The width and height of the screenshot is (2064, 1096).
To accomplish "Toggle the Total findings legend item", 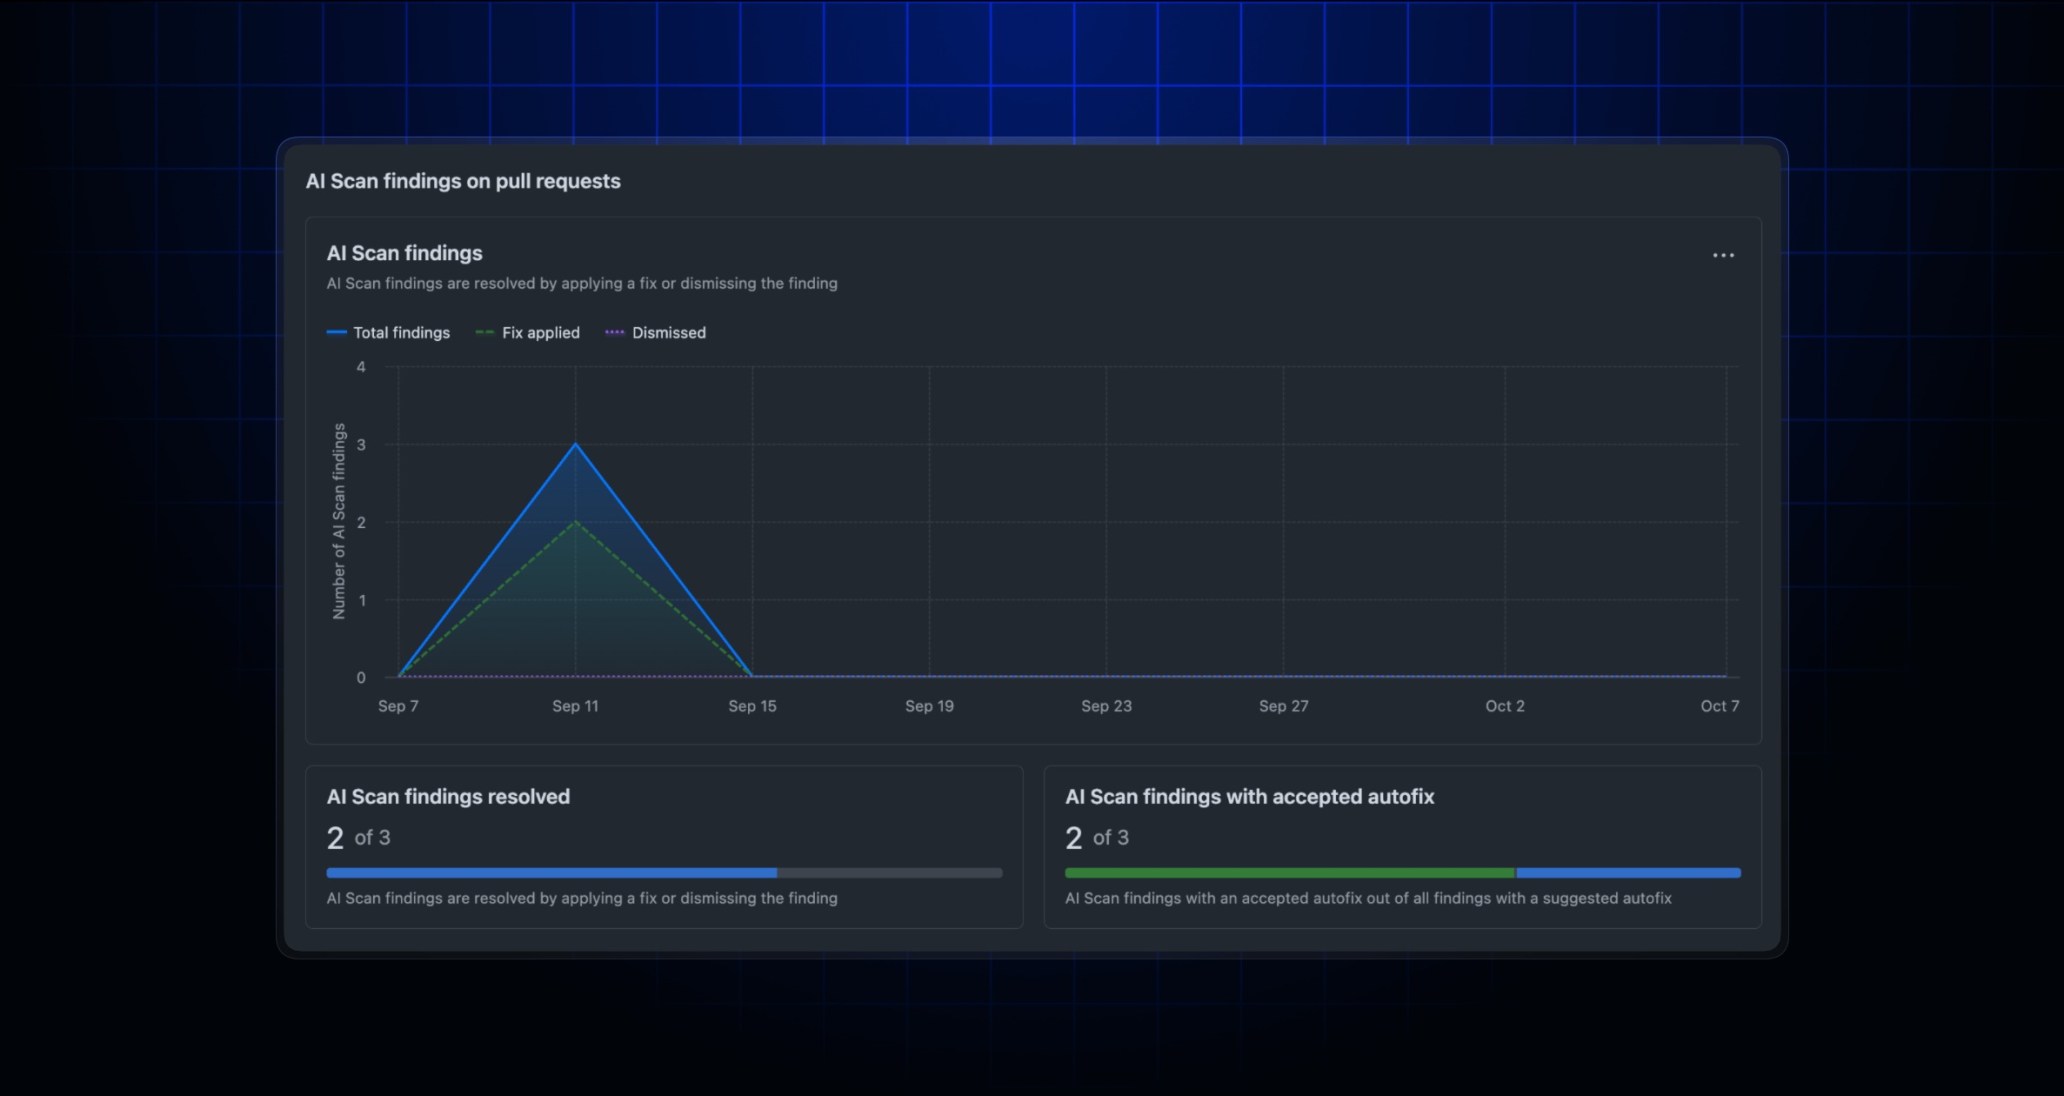I will coord(388,333).
